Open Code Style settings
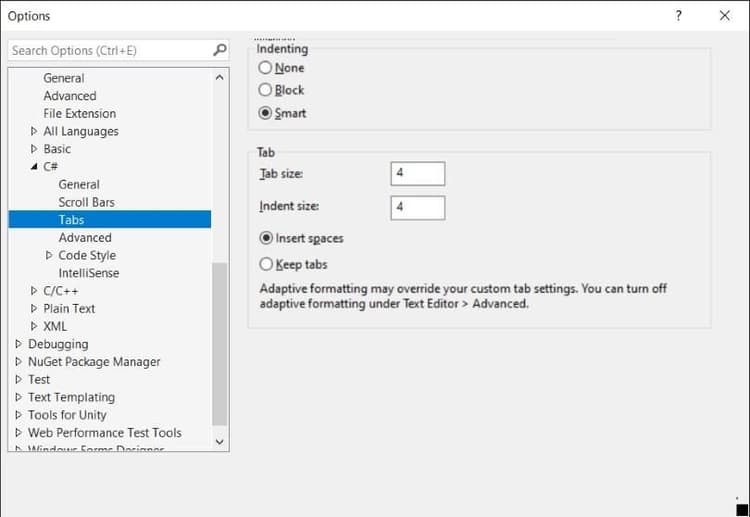Image resolution: width=750 pixels, height=517 pixels. pos(87,255)
